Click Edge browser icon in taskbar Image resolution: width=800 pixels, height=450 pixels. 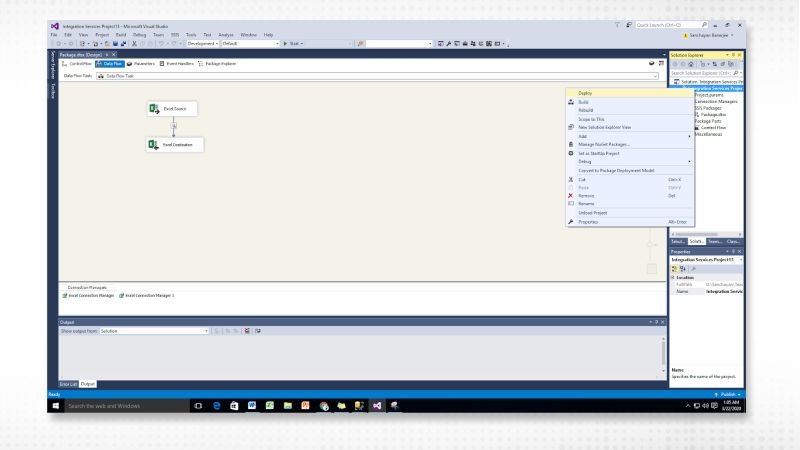tap(216, 406)
